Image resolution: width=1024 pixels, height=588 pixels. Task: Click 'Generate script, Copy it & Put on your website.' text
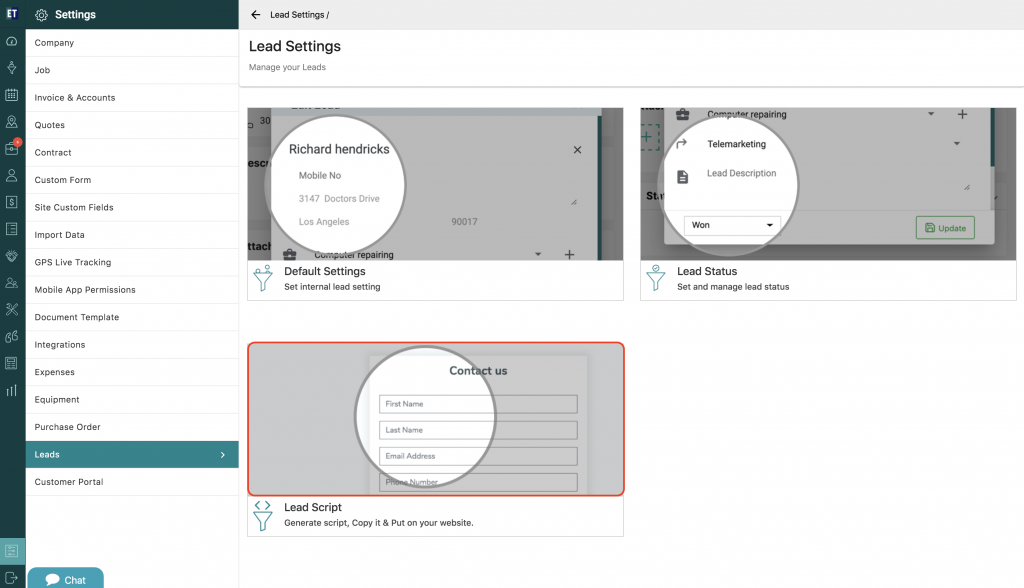tap(379, 523)
